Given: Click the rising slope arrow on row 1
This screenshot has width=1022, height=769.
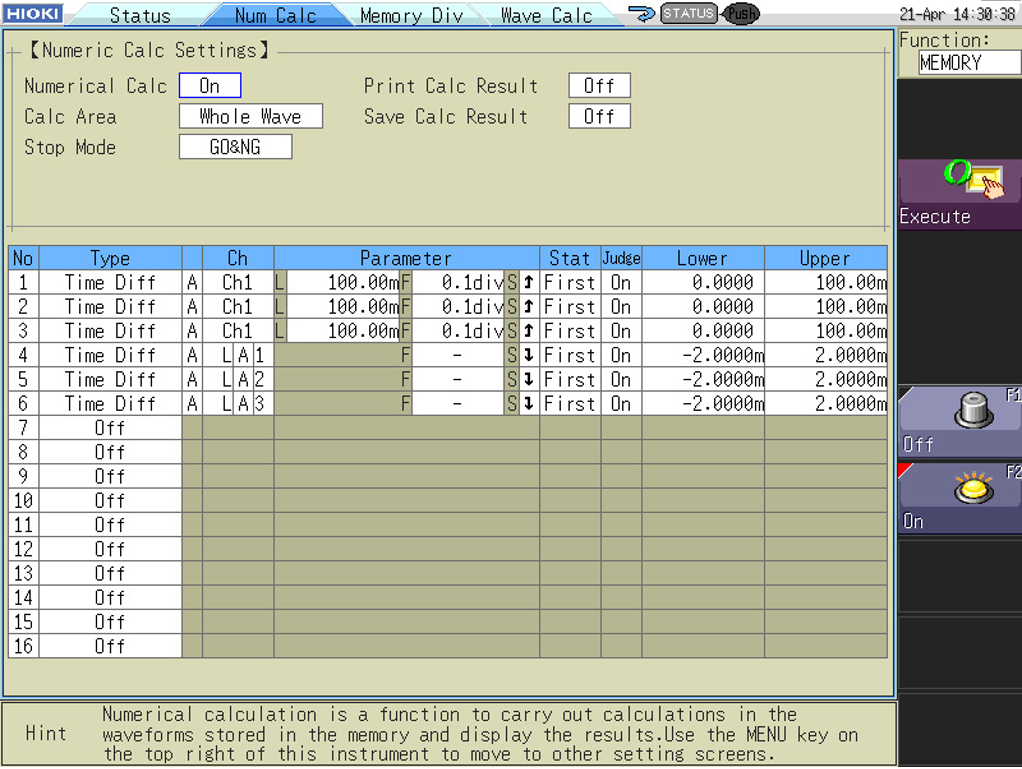Looking at the screenshot, I should tap(527, 283).
